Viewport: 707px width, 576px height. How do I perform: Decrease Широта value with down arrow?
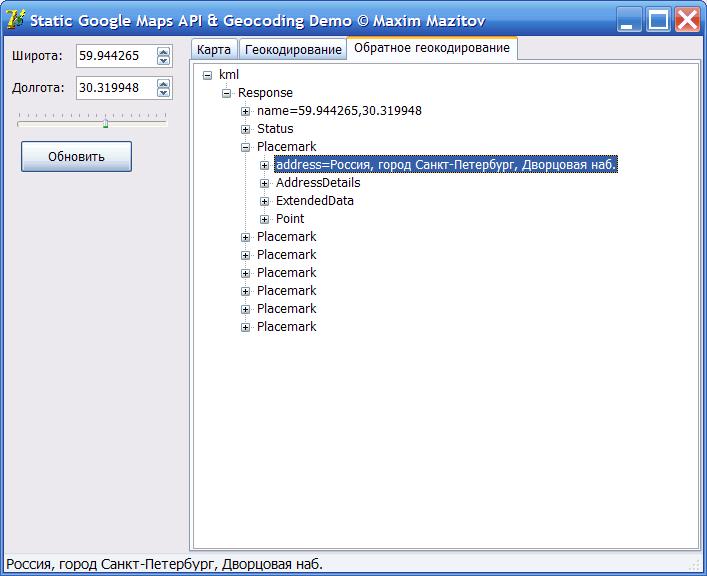(x=163, y=61)
